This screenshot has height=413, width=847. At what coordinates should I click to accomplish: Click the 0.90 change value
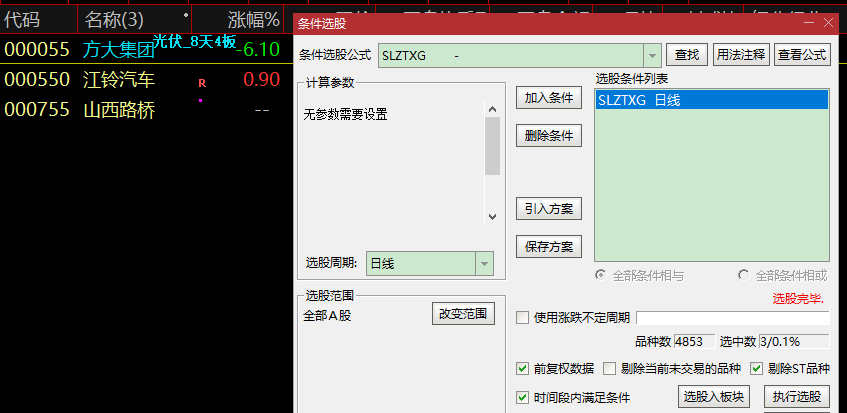click(261, 80)
